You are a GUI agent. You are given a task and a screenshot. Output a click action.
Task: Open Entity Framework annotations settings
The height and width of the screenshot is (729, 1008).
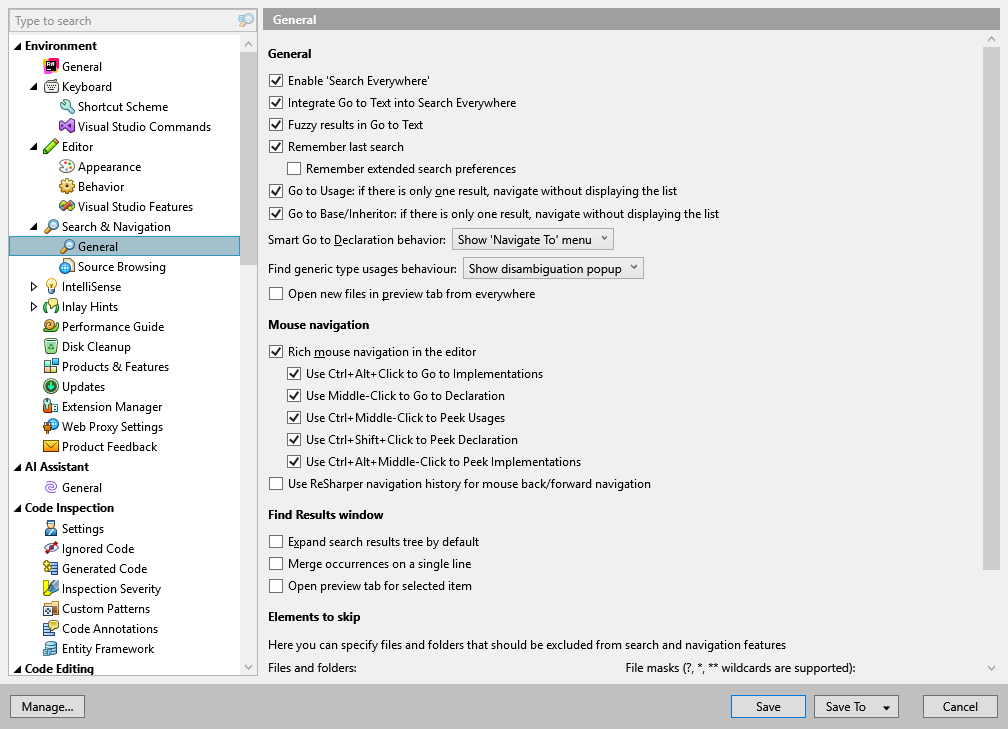(108, 648)
